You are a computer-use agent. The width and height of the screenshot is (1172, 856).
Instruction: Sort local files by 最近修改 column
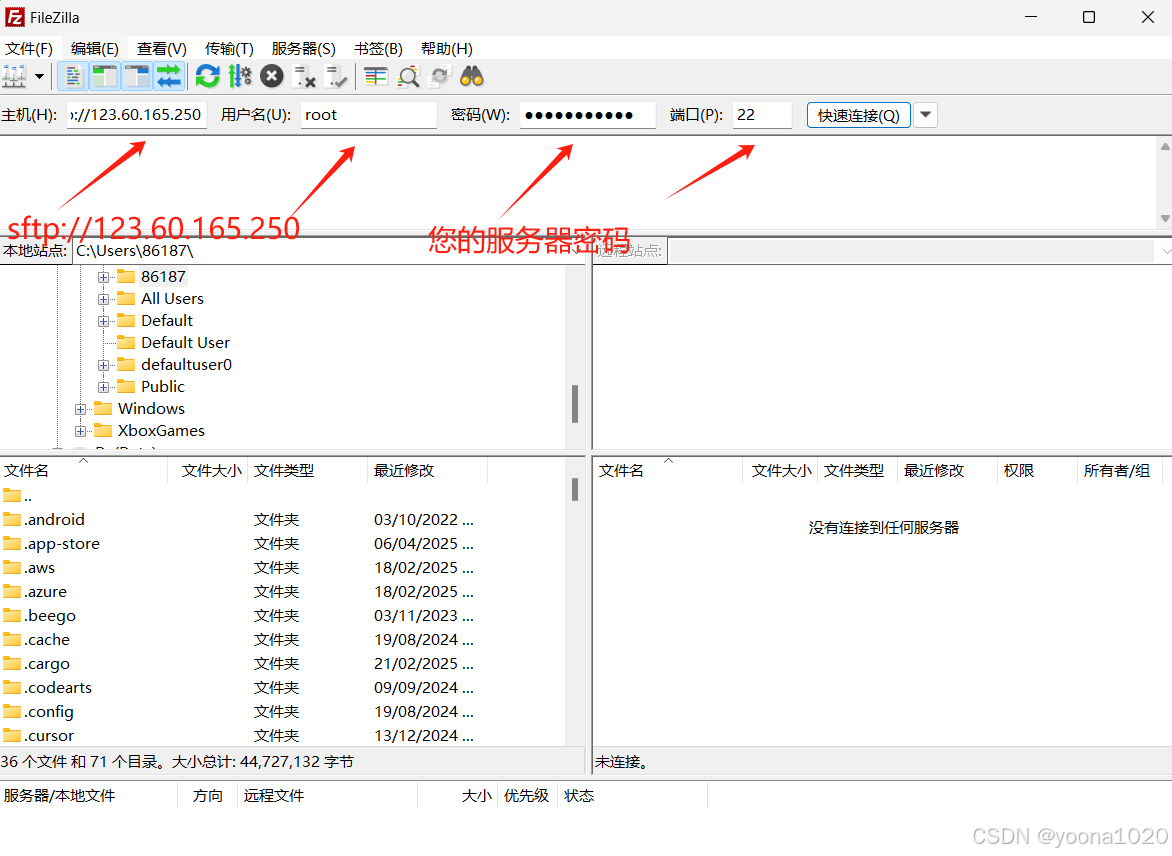pyautogui.click(x=428, y=470)
